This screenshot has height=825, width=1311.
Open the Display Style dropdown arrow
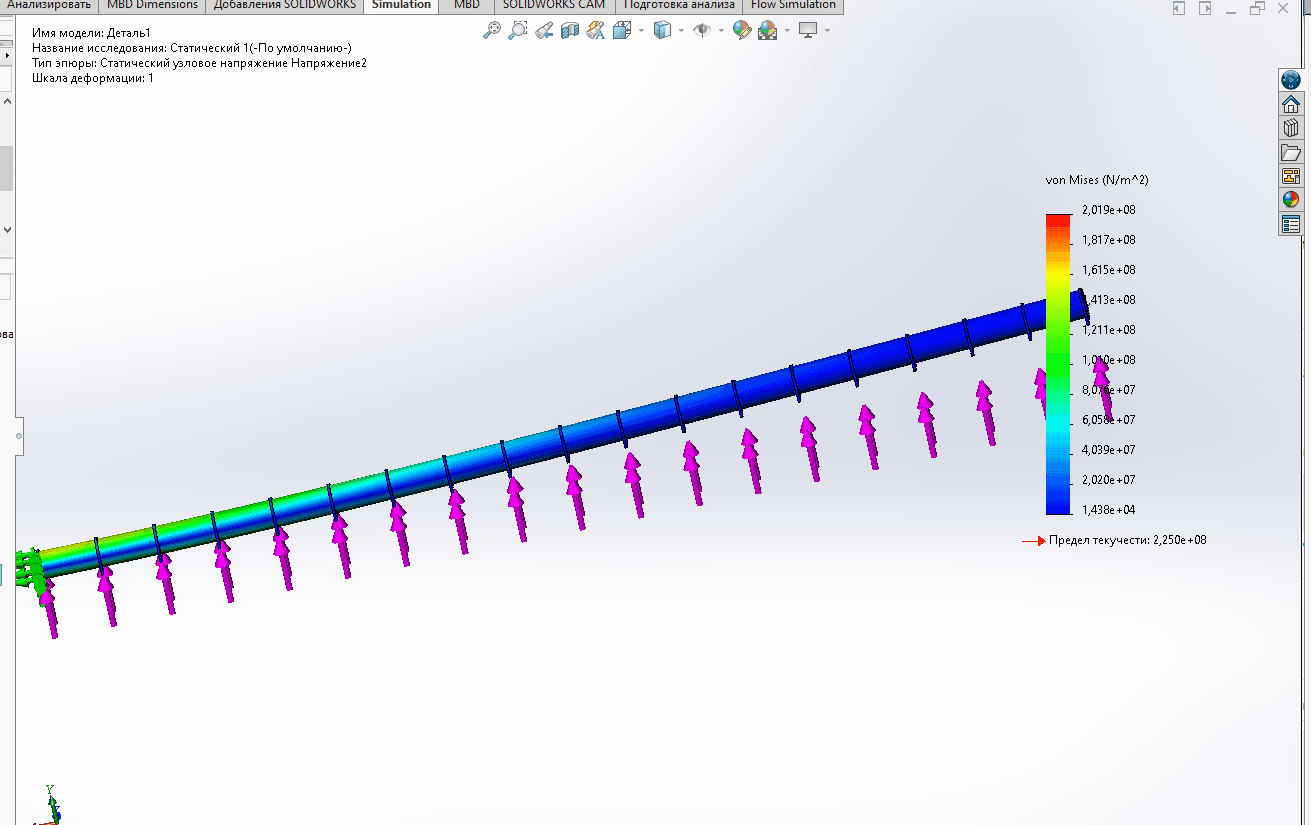pyautogui.click(x=681, y=31)
